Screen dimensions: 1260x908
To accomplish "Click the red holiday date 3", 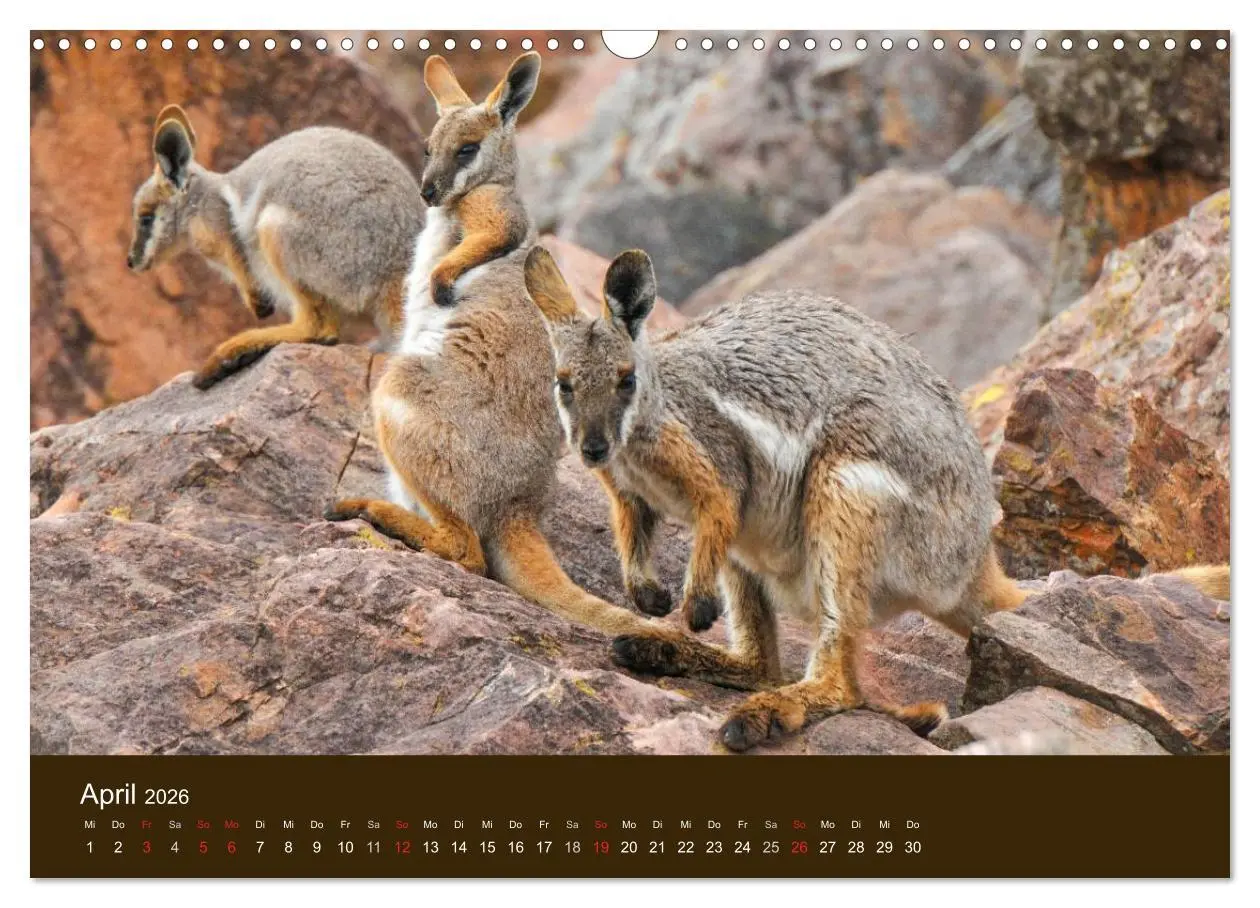I will point(147,849).
